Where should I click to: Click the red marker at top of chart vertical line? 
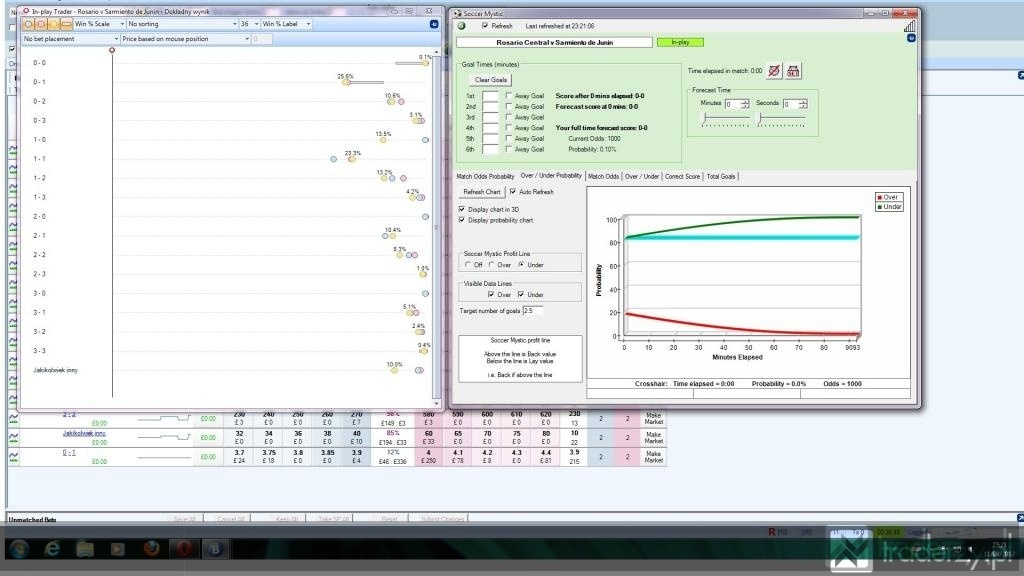(x=112, y=50)
